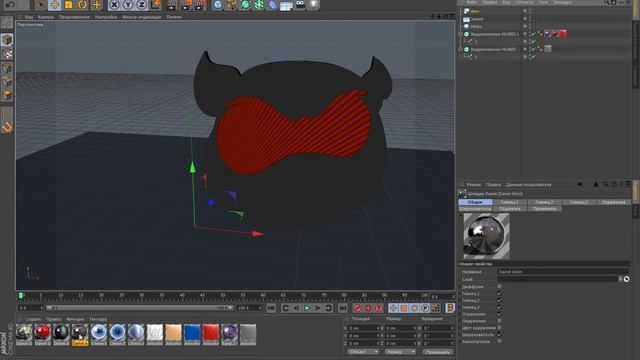The height and width of the screenshot is (360, 640).
Task: Click record active objects red button
Action: (x=358, y=308)
